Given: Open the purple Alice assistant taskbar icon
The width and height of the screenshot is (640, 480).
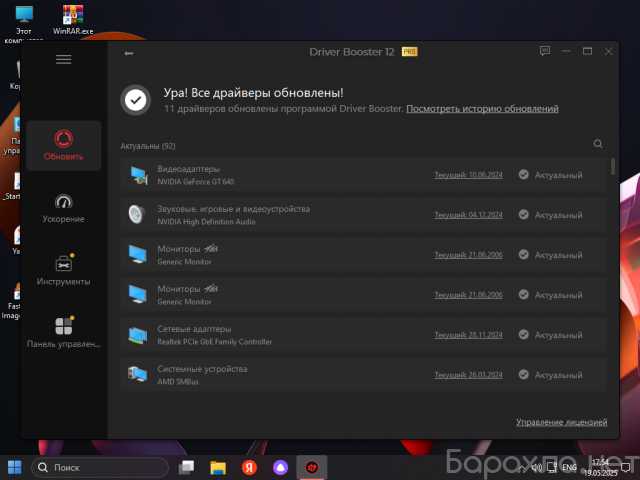Looking at the screenshot, I should pyautogui.click(x=280, y=467).
